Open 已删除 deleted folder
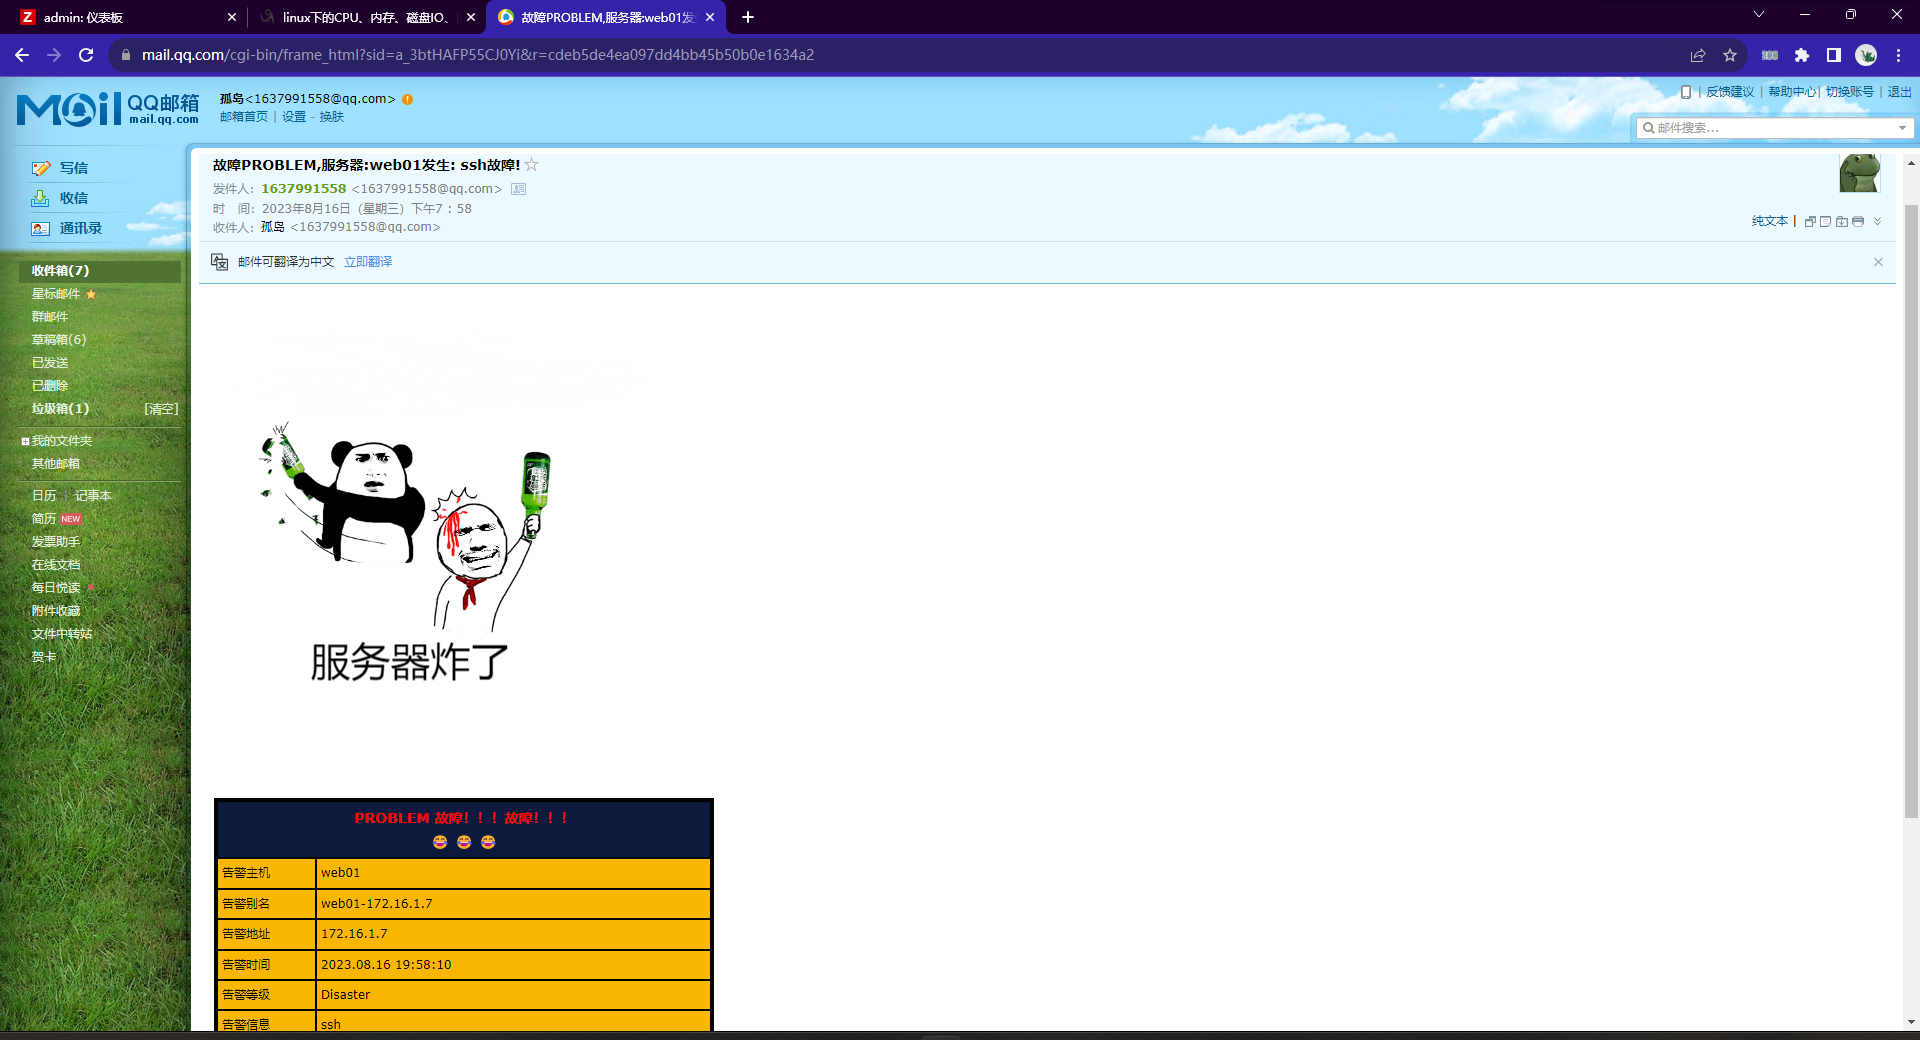Screen dimensions: 1920x1040 [x=50, y=386]
